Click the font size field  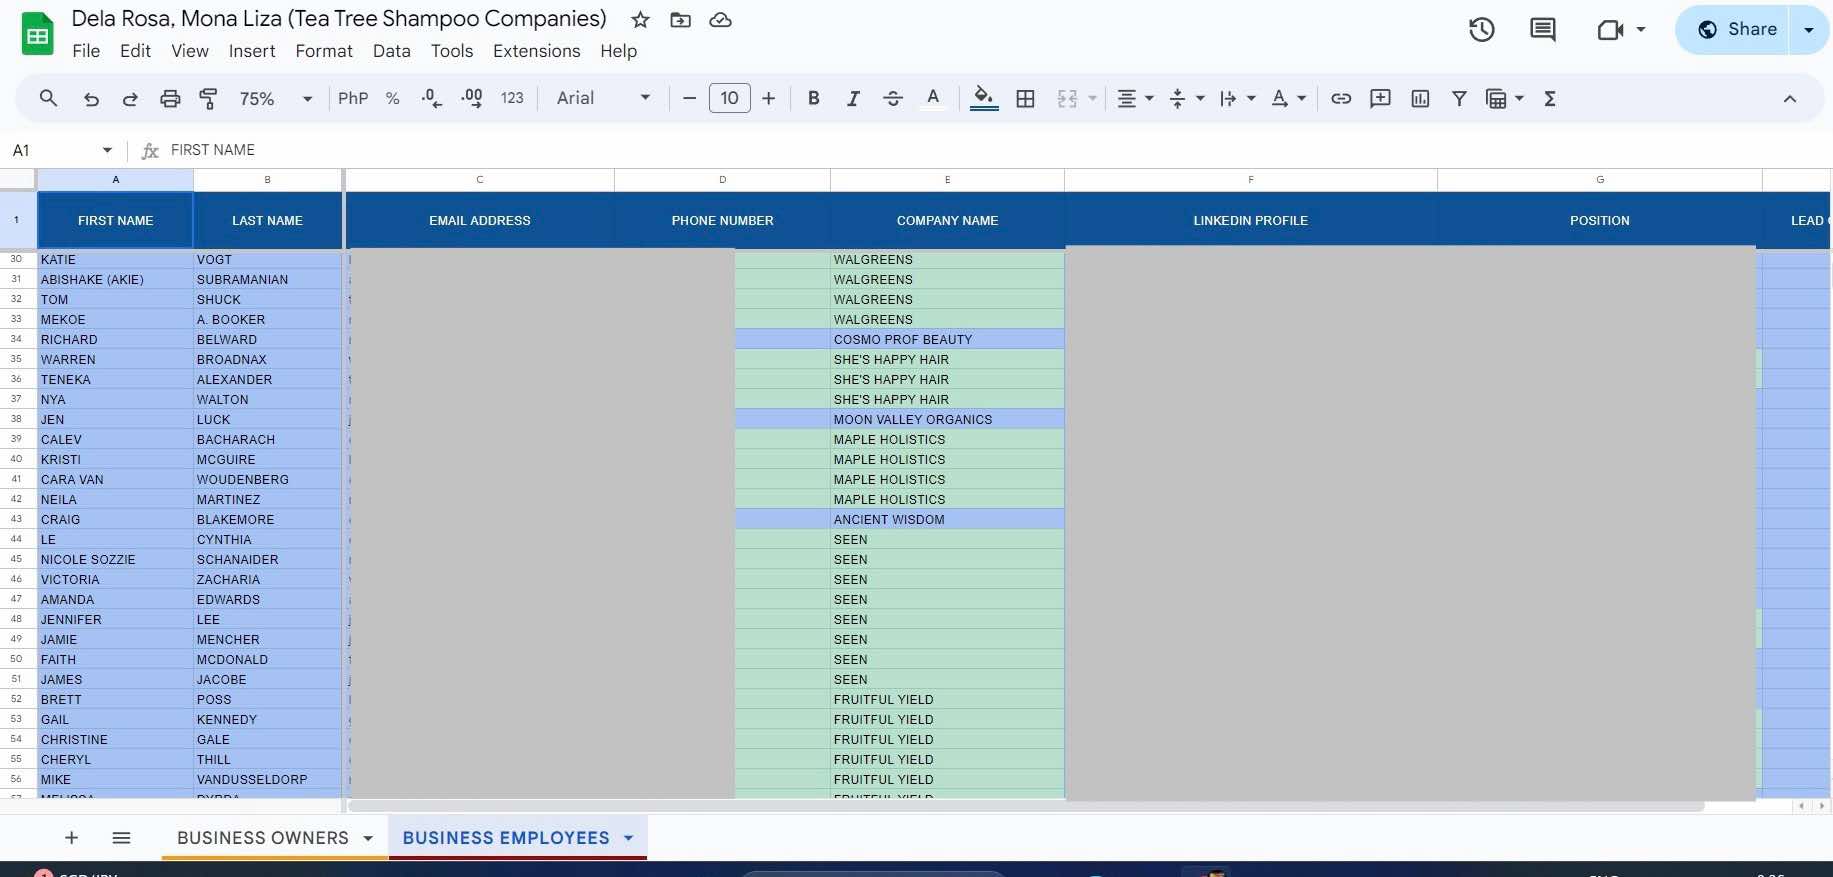(x=730, y=98)
